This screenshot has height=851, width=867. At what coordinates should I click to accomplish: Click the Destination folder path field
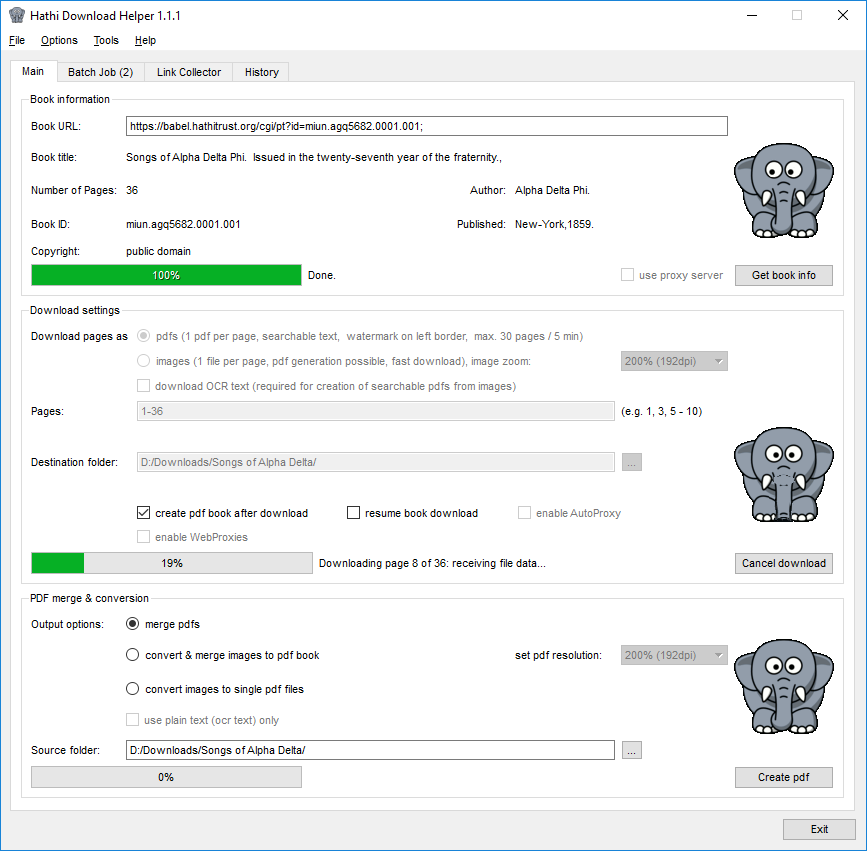click(x=375, y=462)
